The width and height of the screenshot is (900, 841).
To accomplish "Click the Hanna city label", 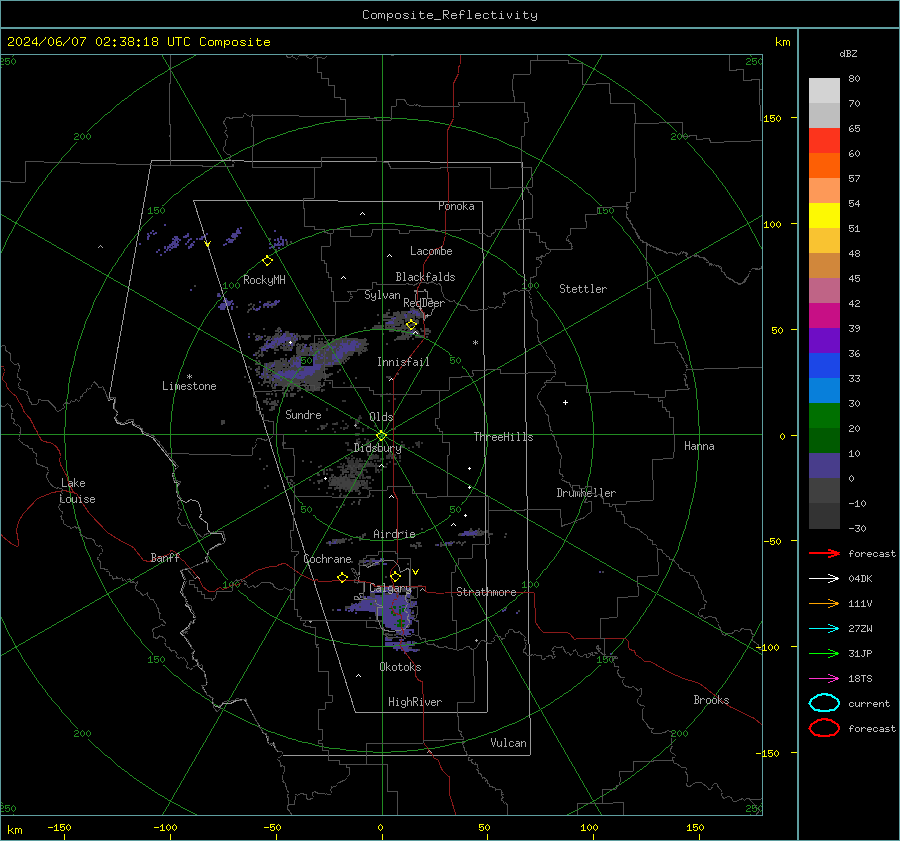I will point(699,446).
